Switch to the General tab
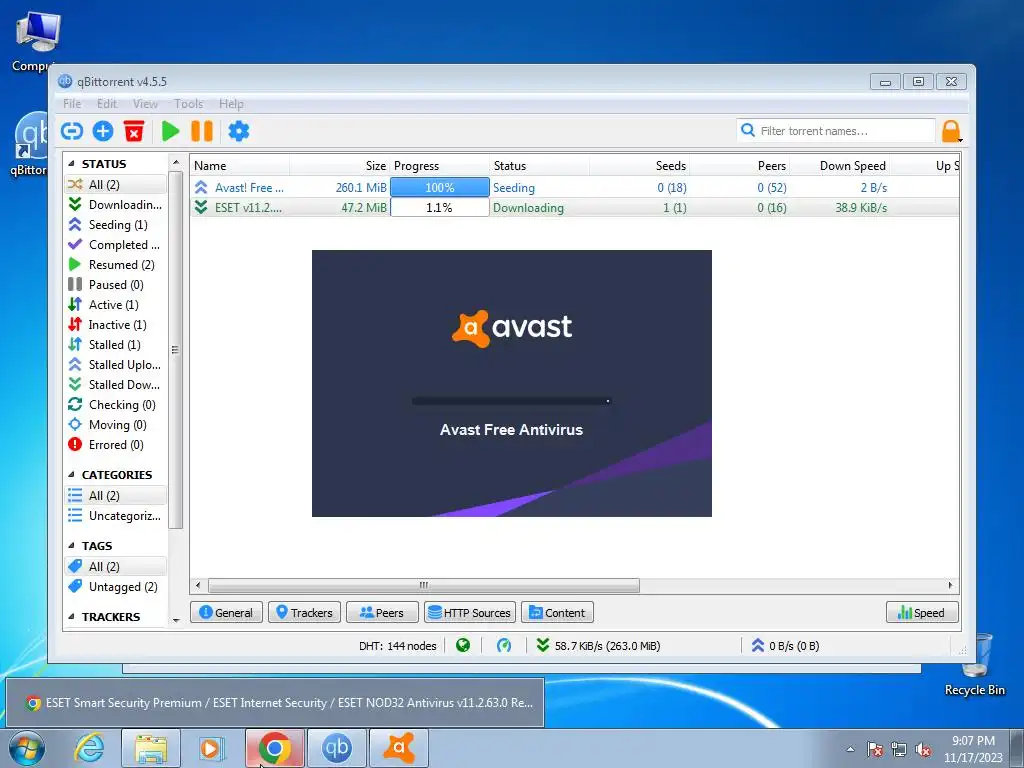The image size is (1024, 768). [x=226, y=613]
